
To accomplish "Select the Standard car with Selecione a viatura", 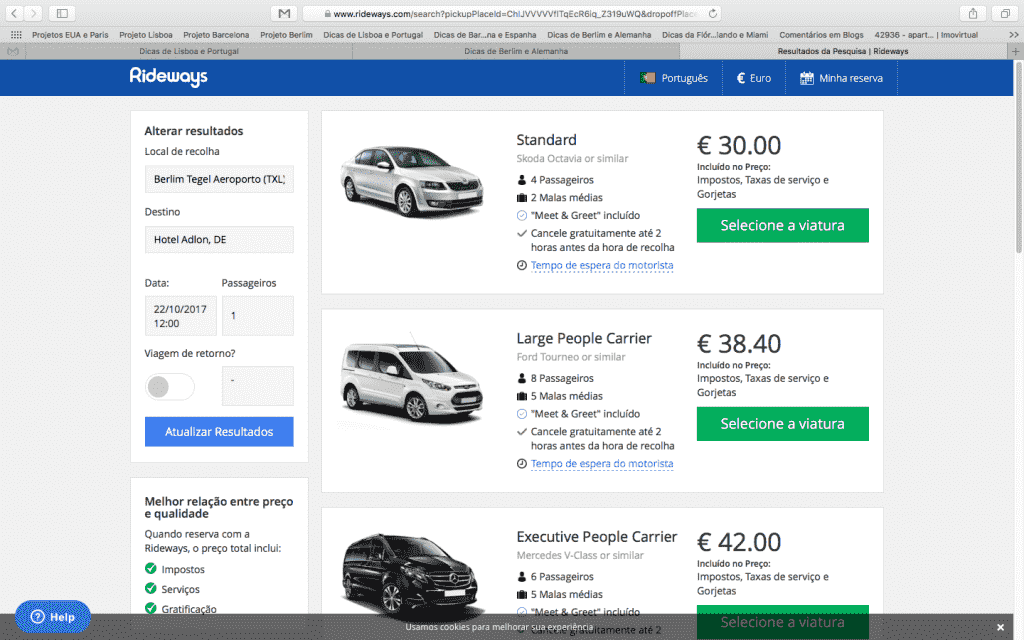I will click(x=782, y=225).
